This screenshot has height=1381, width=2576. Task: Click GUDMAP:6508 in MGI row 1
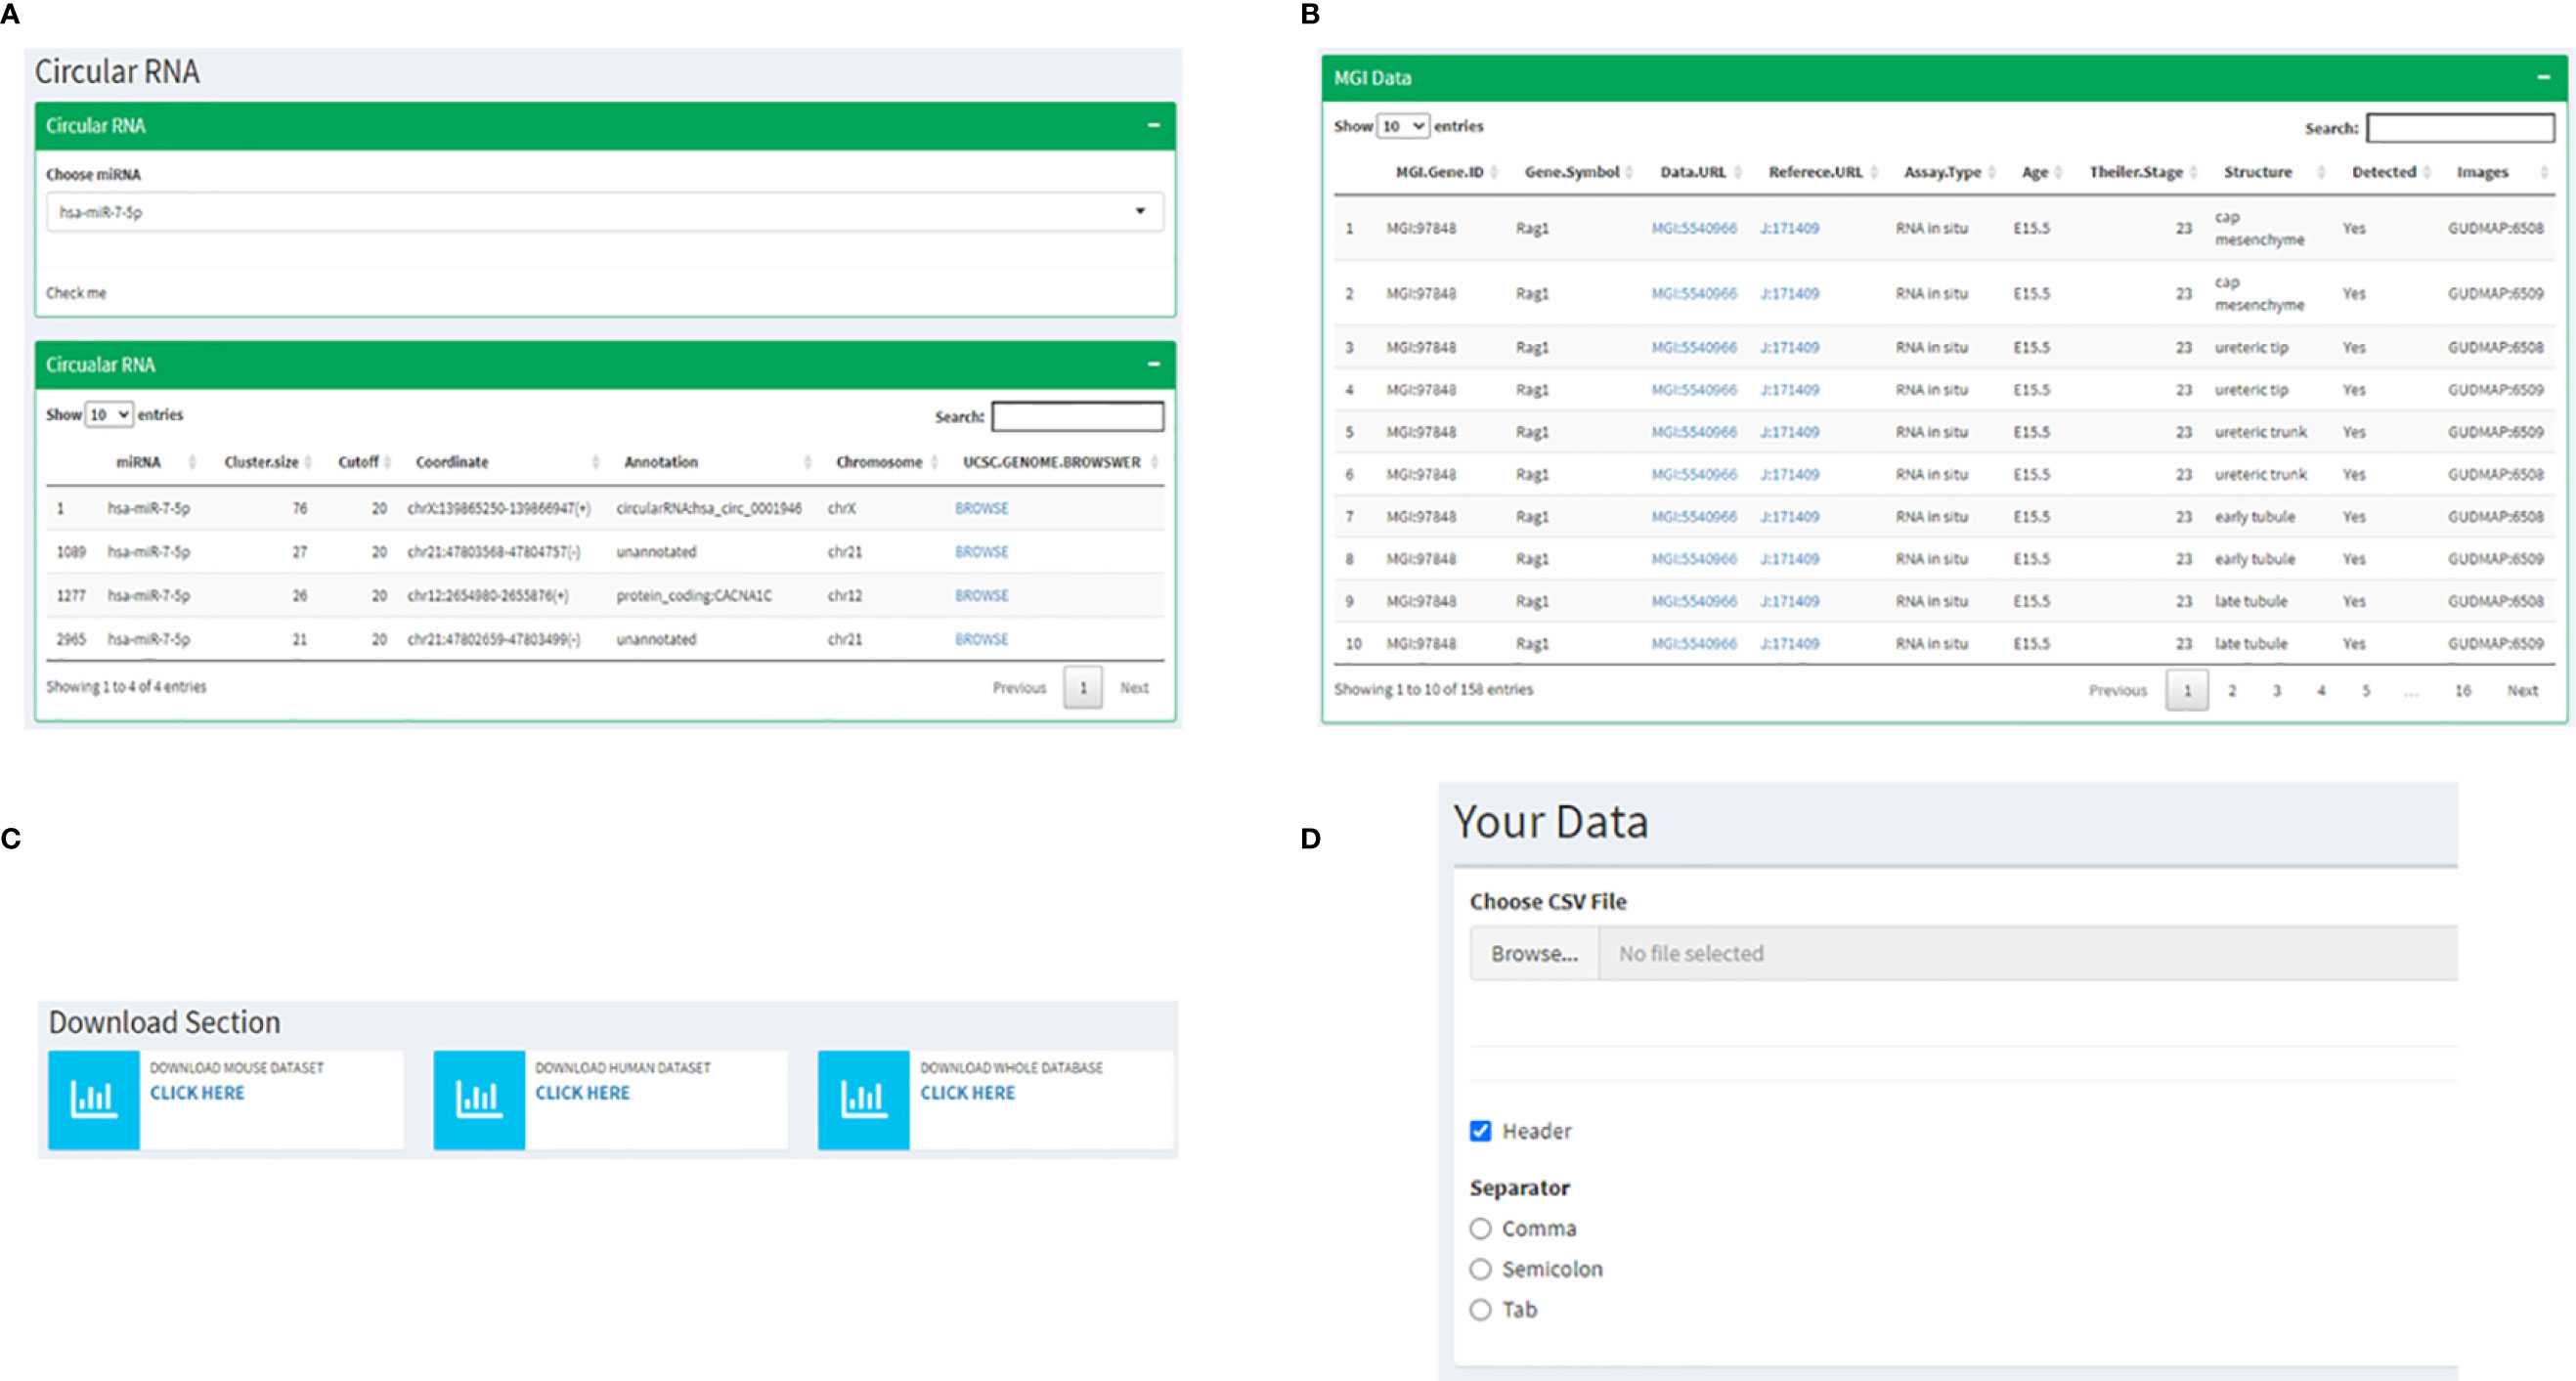pyautogui.click(x=2495, y=228)
